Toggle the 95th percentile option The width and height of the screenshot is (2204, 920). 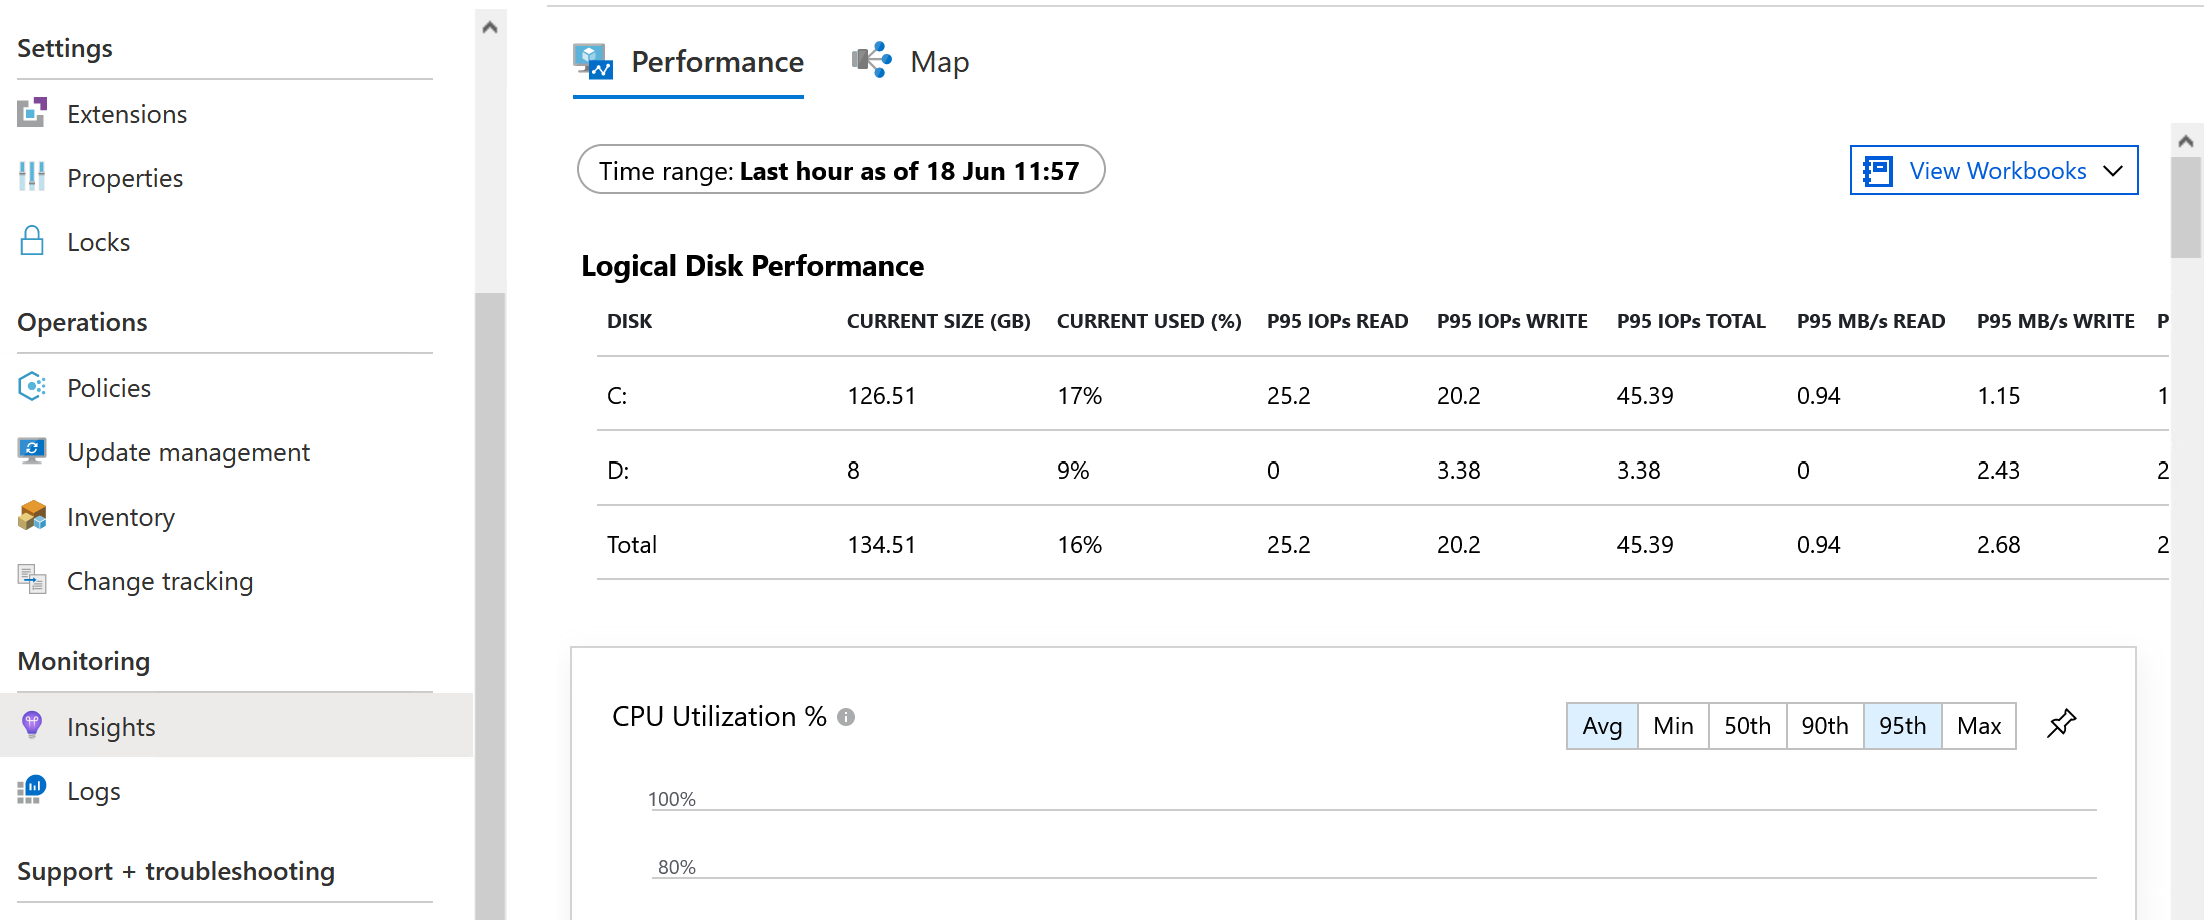1902,726
